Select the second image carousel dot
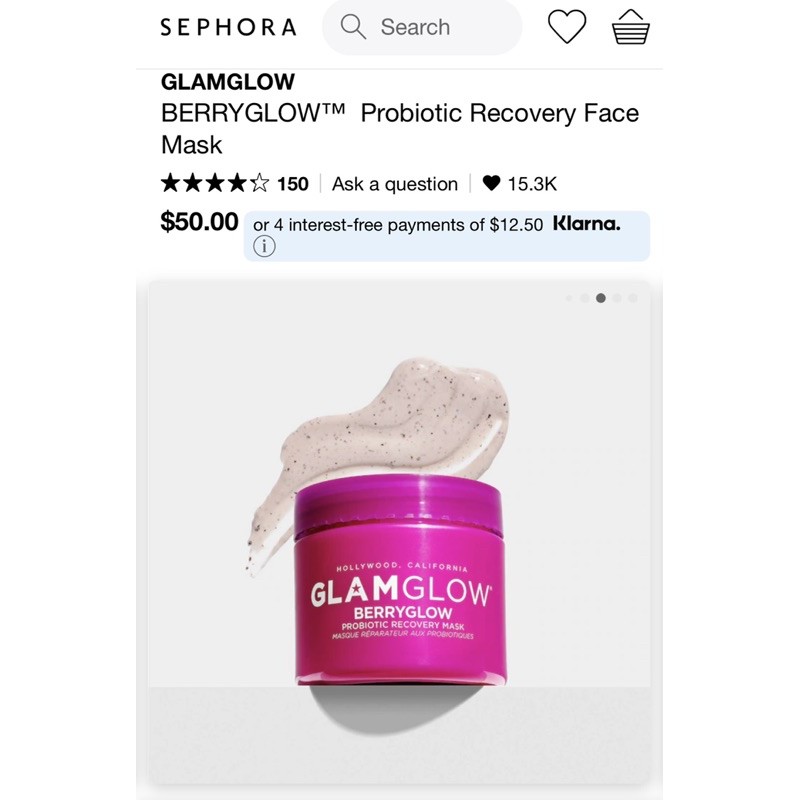The image size is (800, 800). point(585,298)
